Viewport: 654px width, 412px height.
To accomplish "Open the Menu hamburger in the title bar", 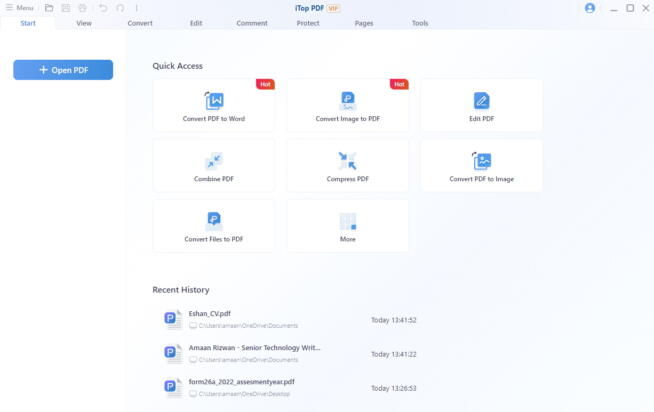I will point(18,8).
